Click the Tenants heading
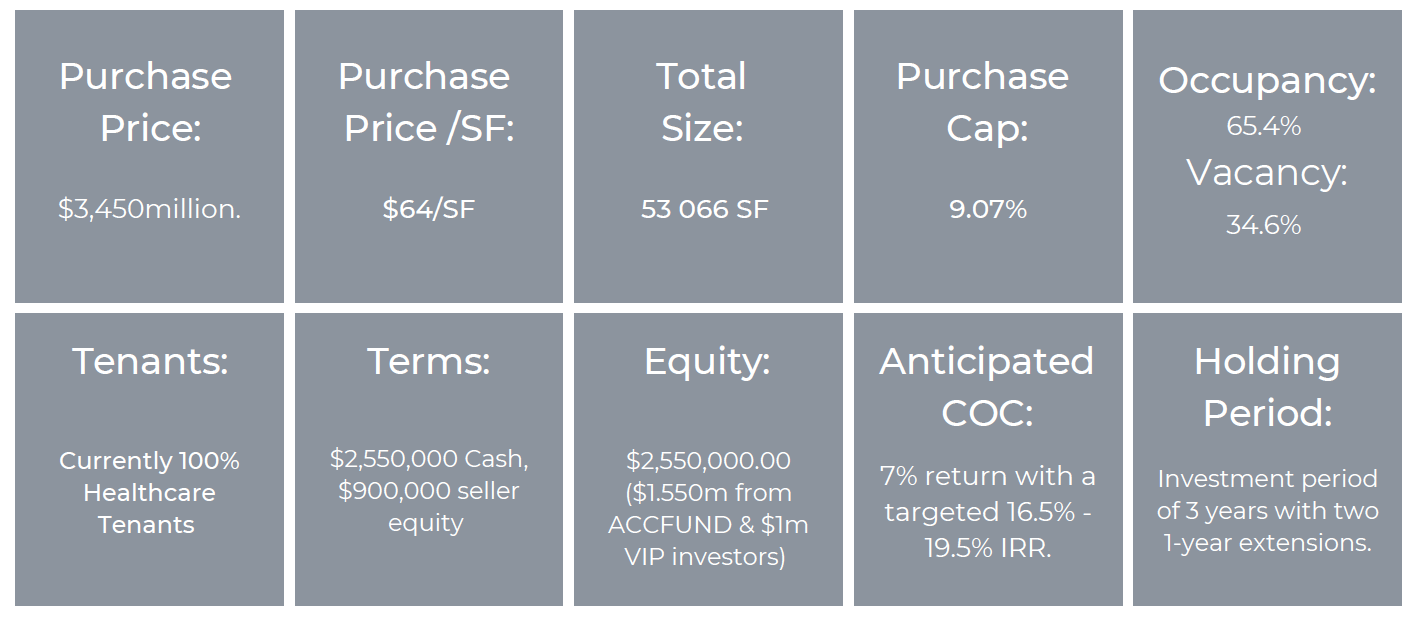 click(150, 360)
